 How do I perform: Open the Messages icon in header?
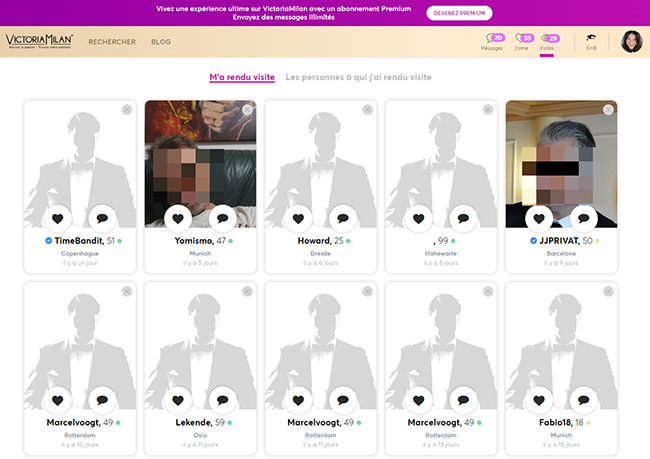491,40
